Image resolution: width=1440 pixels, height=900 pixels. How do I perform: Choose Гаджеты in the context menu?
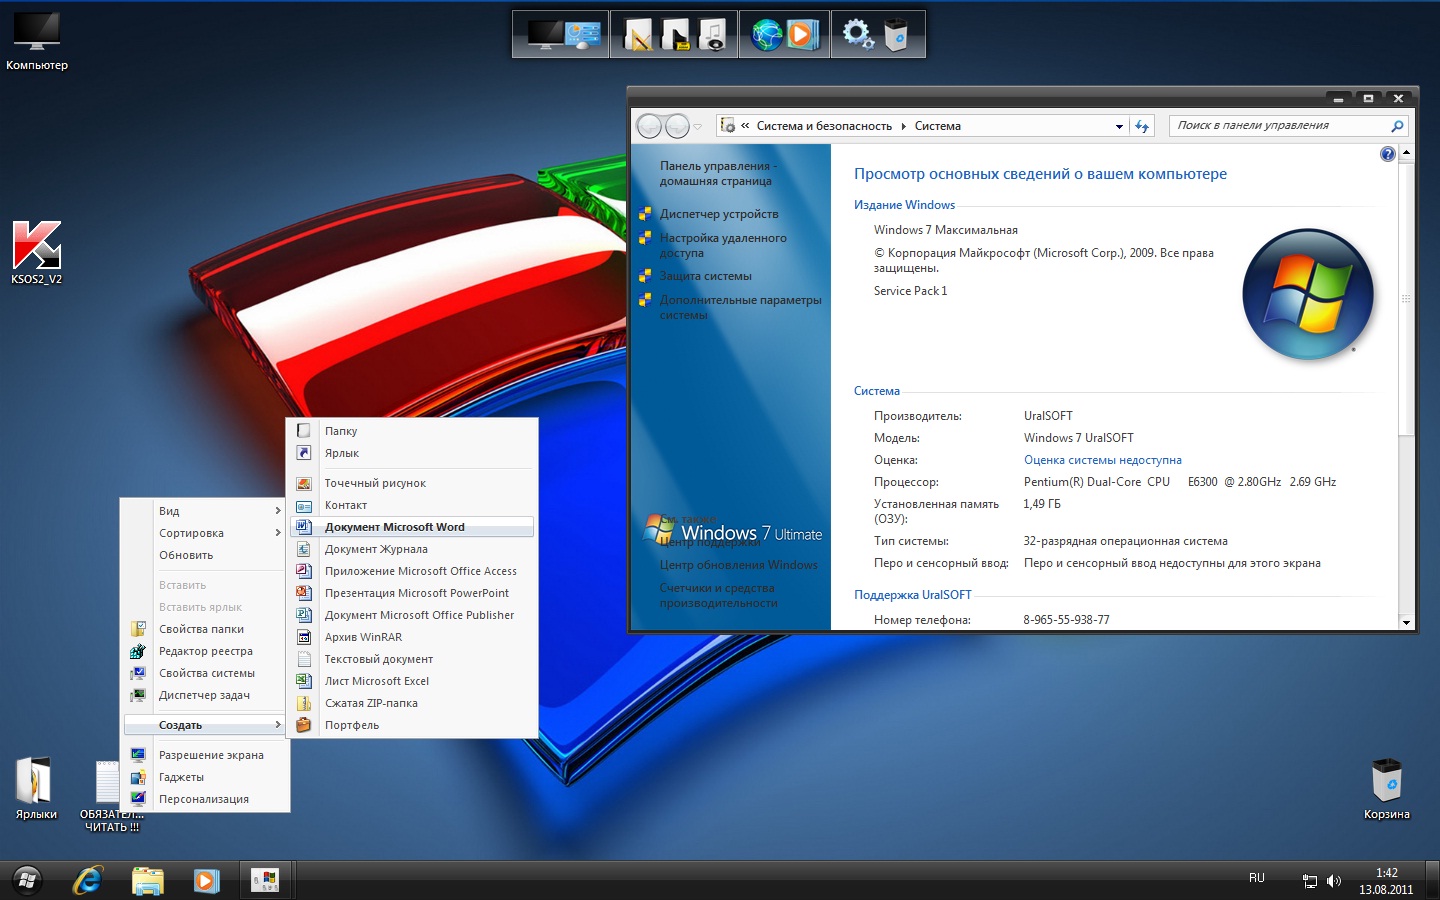click(205, 777)
